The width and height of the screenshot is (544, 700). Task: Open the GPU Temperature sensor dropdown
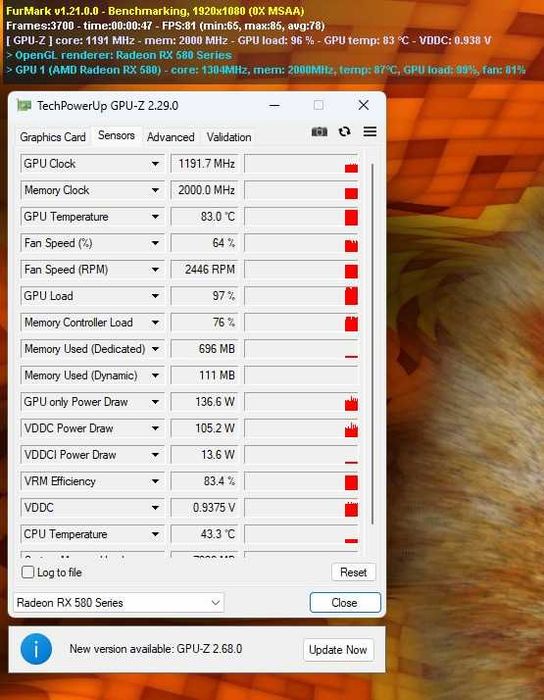point(155,217)
